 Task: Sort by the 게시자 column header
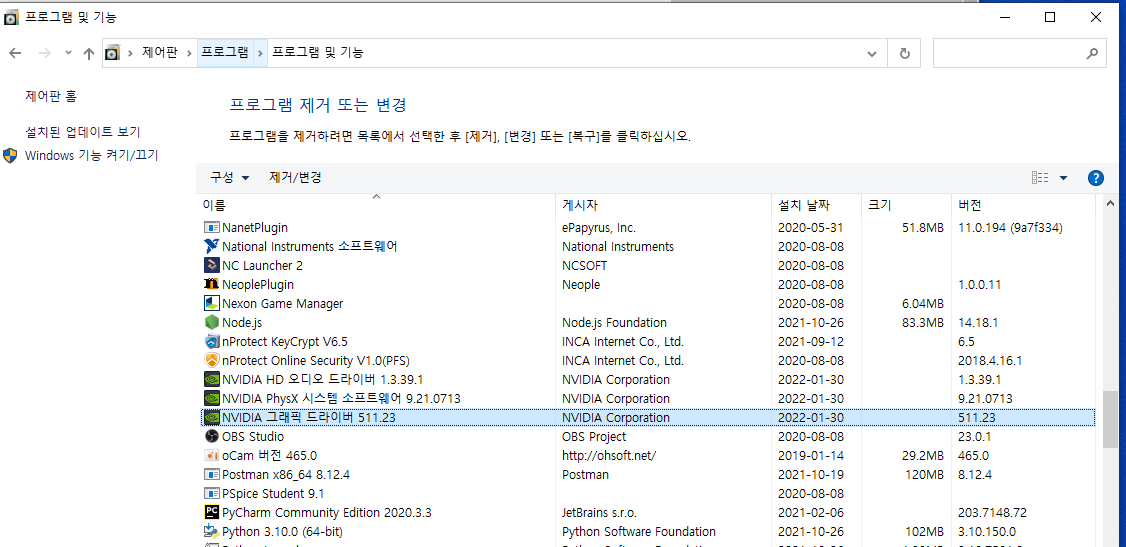664,205
